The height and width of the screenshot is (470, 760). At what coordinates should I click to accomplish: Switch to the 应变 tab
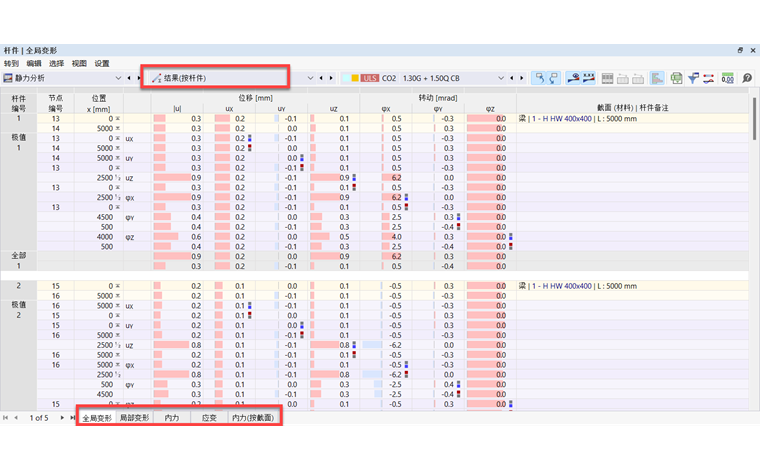click(x=209, y=418)
